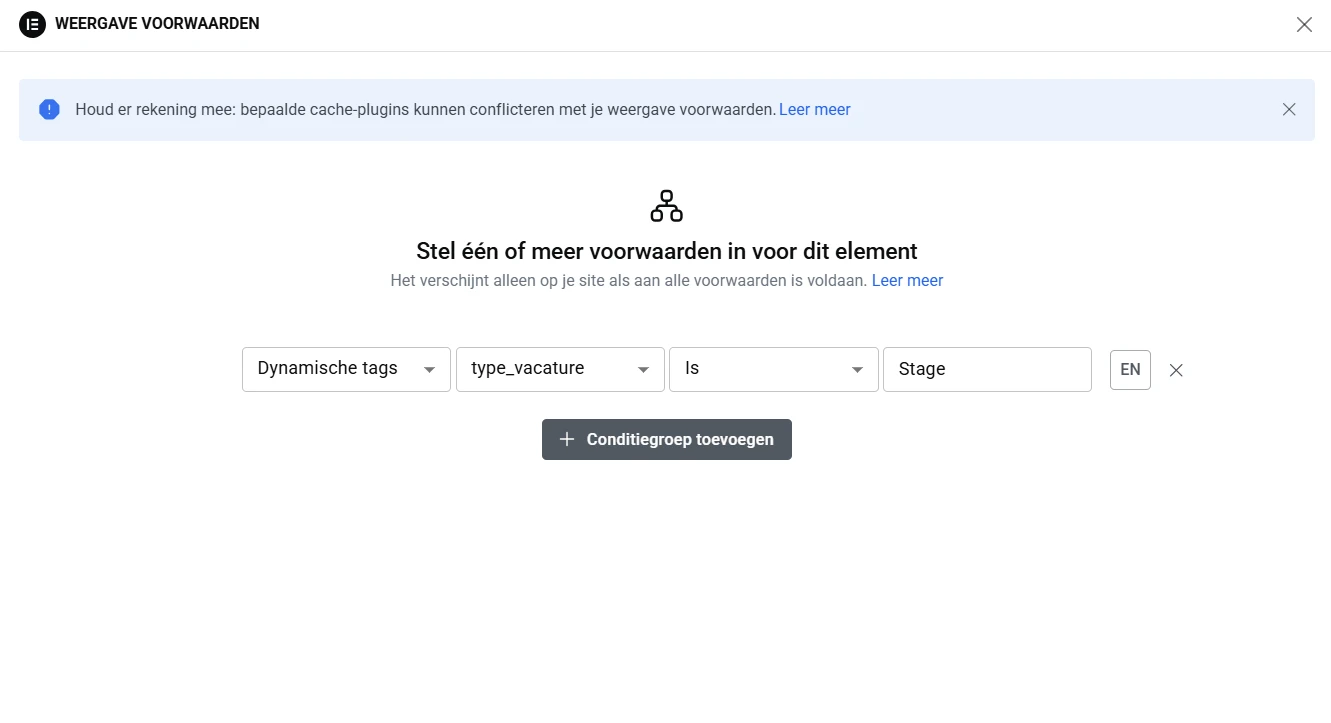Open Leer meer link in cache notice

coord(815,110)
